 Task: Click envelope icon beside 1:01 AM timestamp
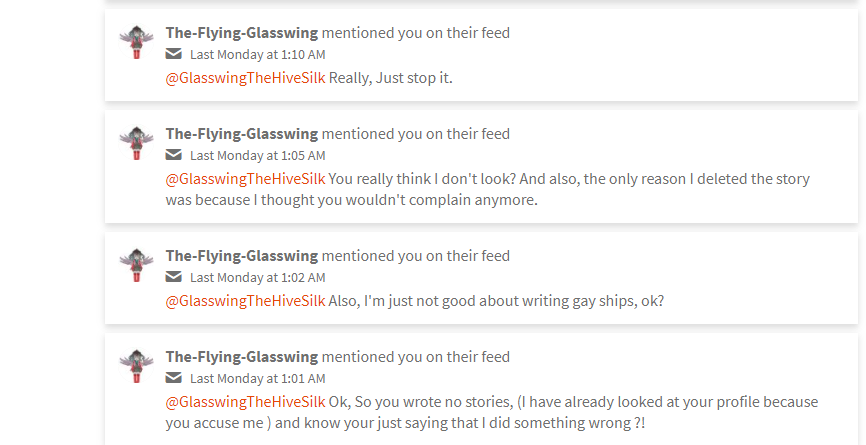(174, 378)
